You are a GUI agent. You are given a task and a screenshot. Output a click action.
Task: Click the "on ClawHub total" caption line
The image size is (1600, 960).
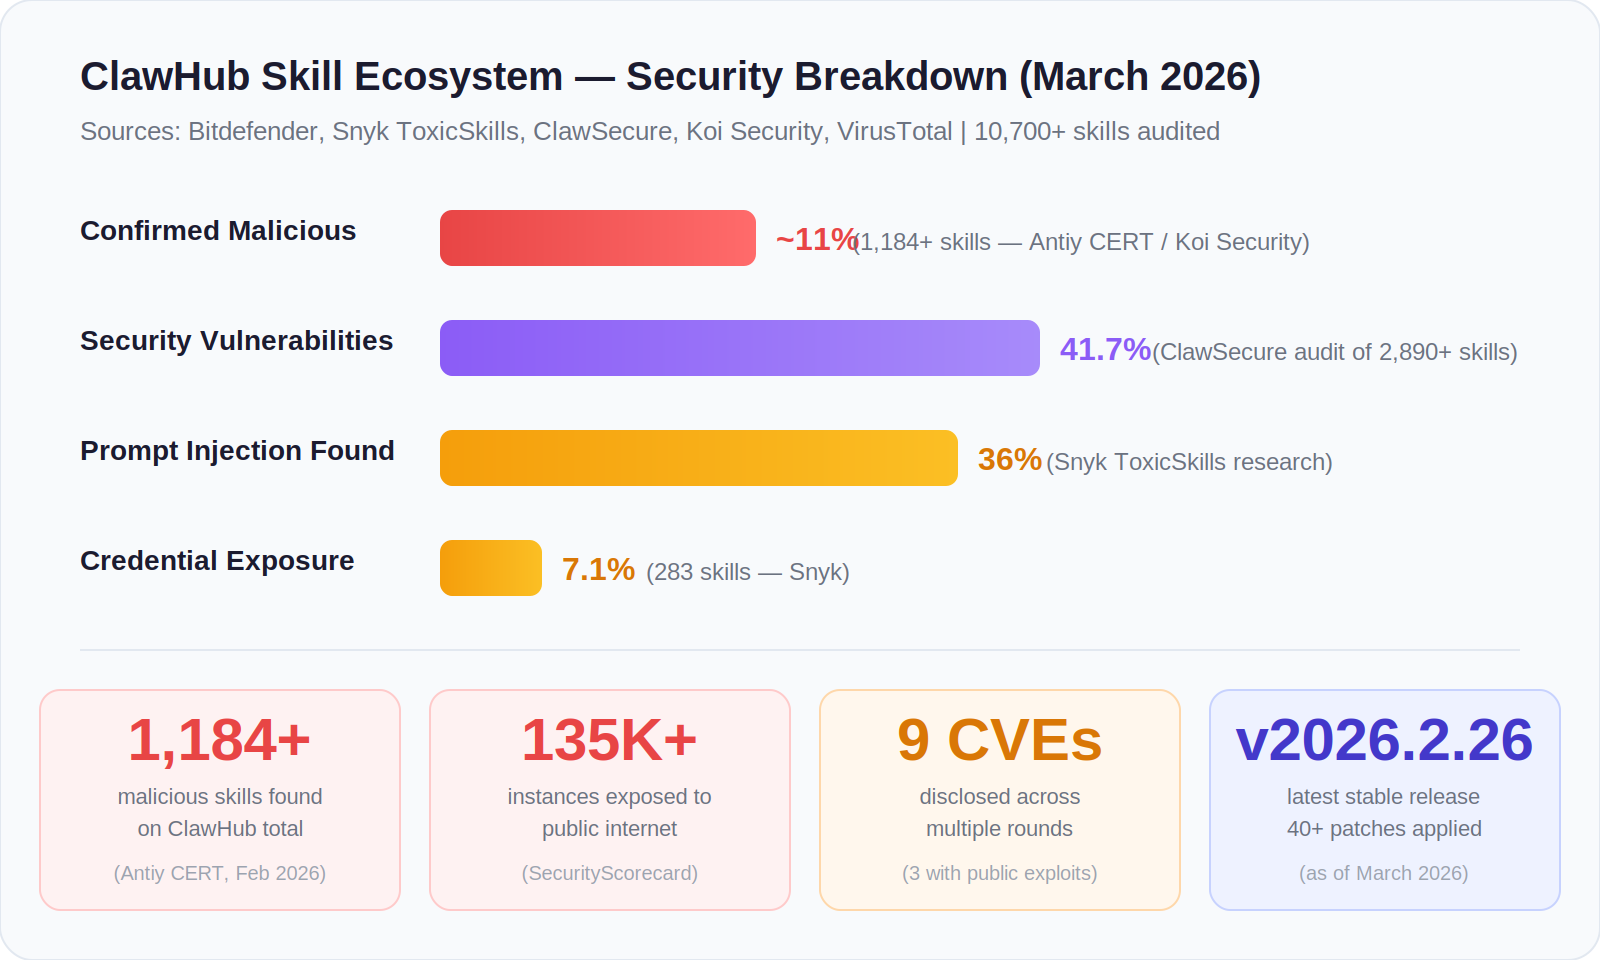pos(220,829)
